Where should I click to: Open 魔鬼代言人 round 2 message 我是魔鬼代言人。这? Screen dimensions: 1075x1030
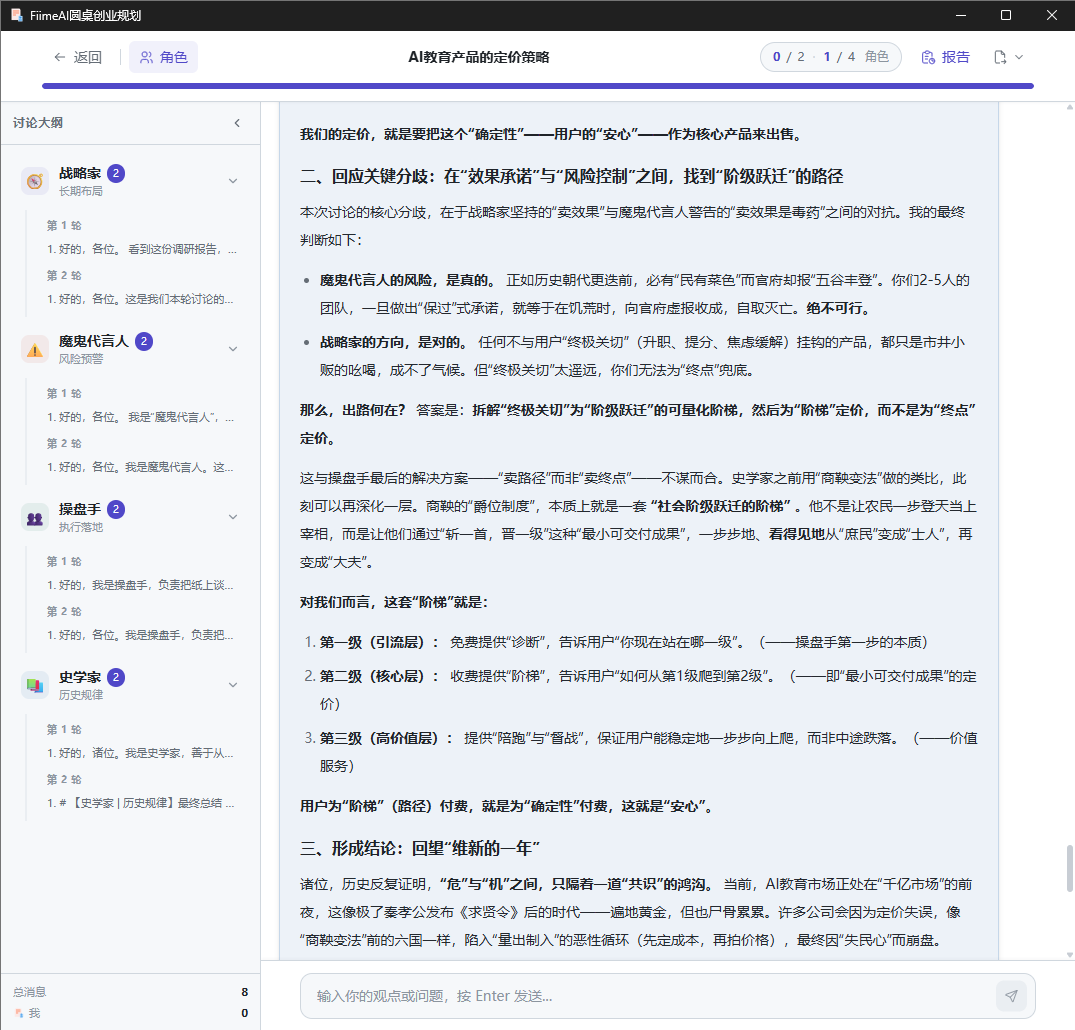coord(141,467)
